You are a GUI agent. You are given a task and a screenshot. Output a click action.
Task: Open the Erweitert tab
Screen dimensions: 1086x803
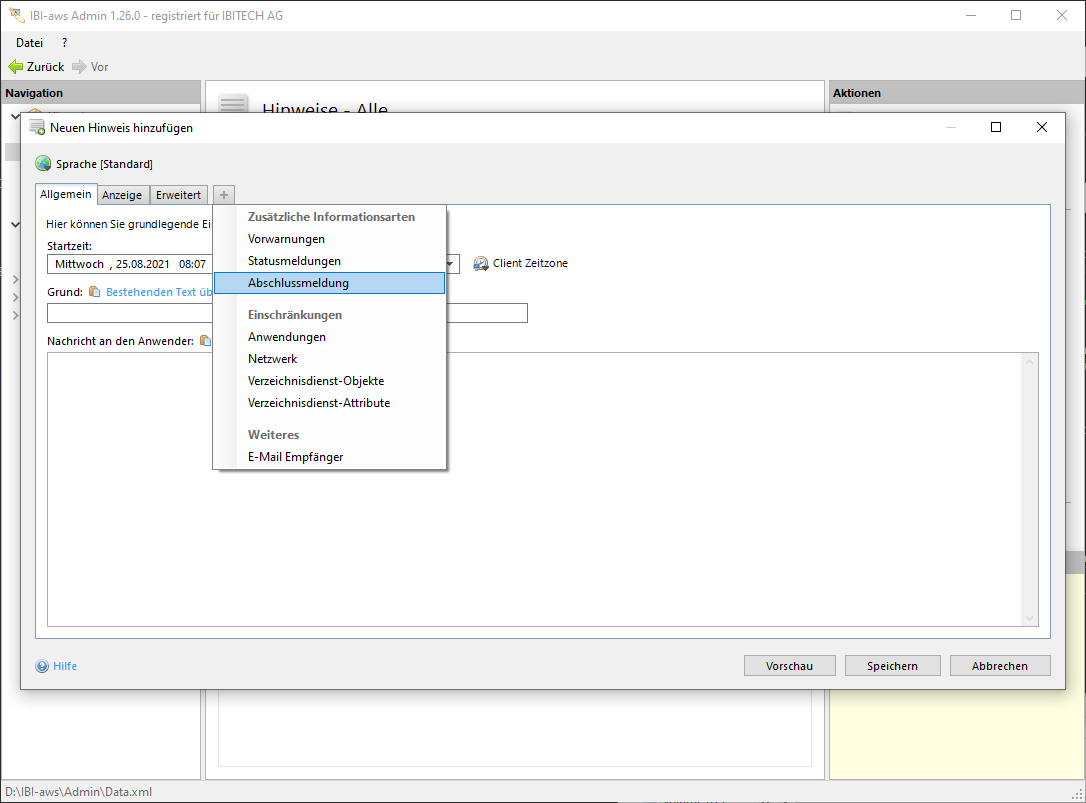pos(178,195)
